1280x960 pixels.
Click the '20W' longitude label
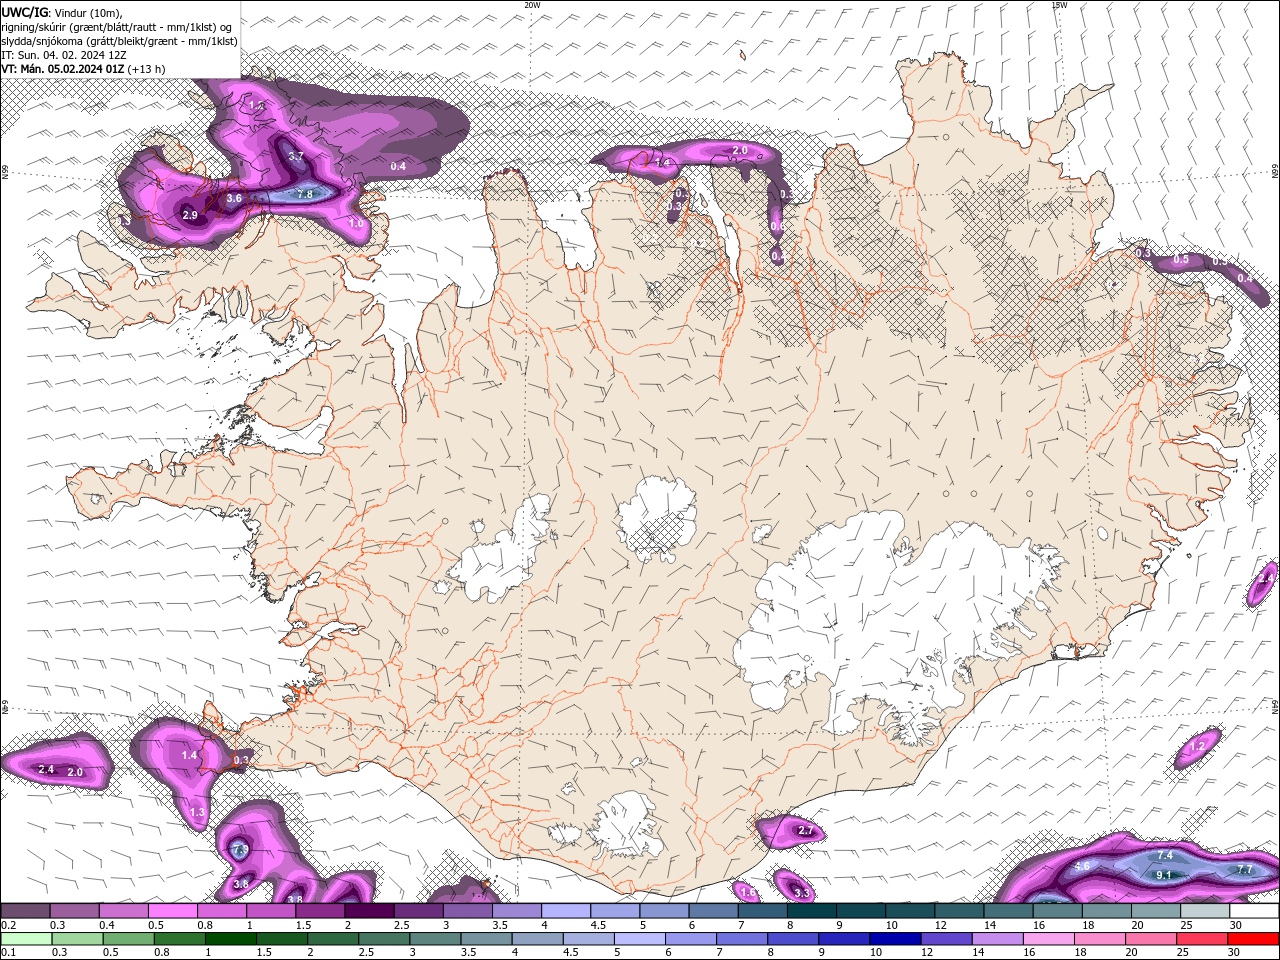(x=532, y=5)
